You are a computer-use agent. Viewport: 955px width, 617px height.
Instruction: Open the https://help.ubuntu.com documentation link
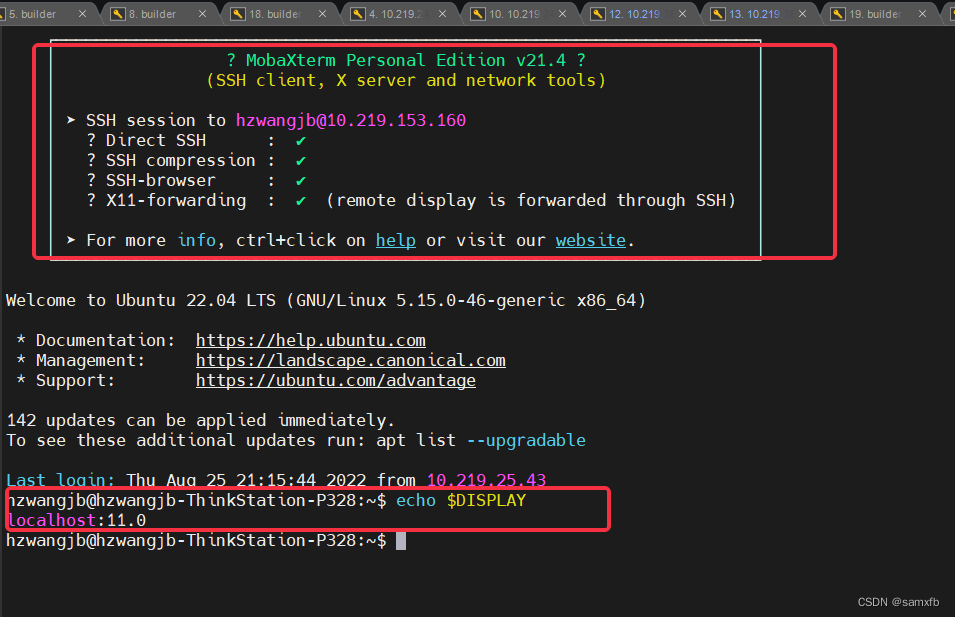(310, 340)
